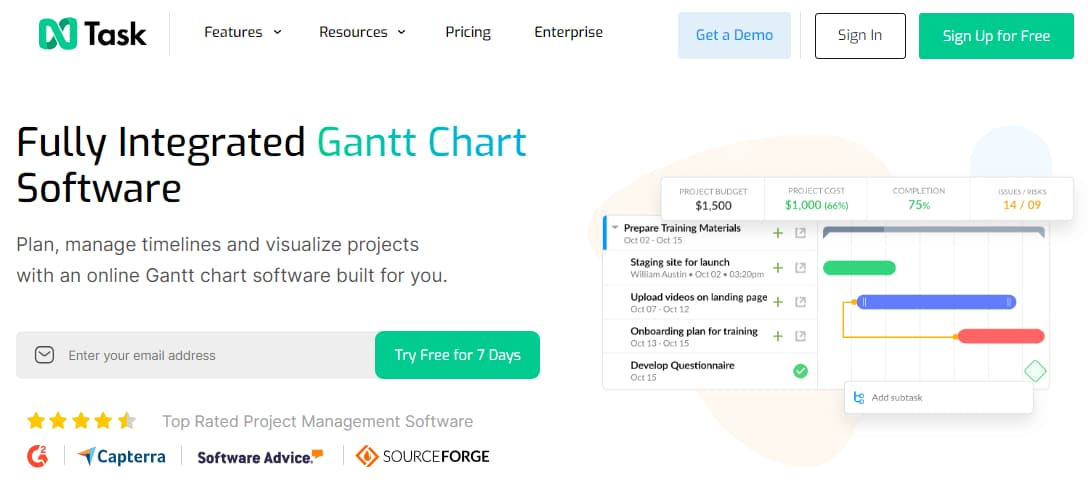Click the envelope icon in email field
1088x500 pixels.
point(44,355)
